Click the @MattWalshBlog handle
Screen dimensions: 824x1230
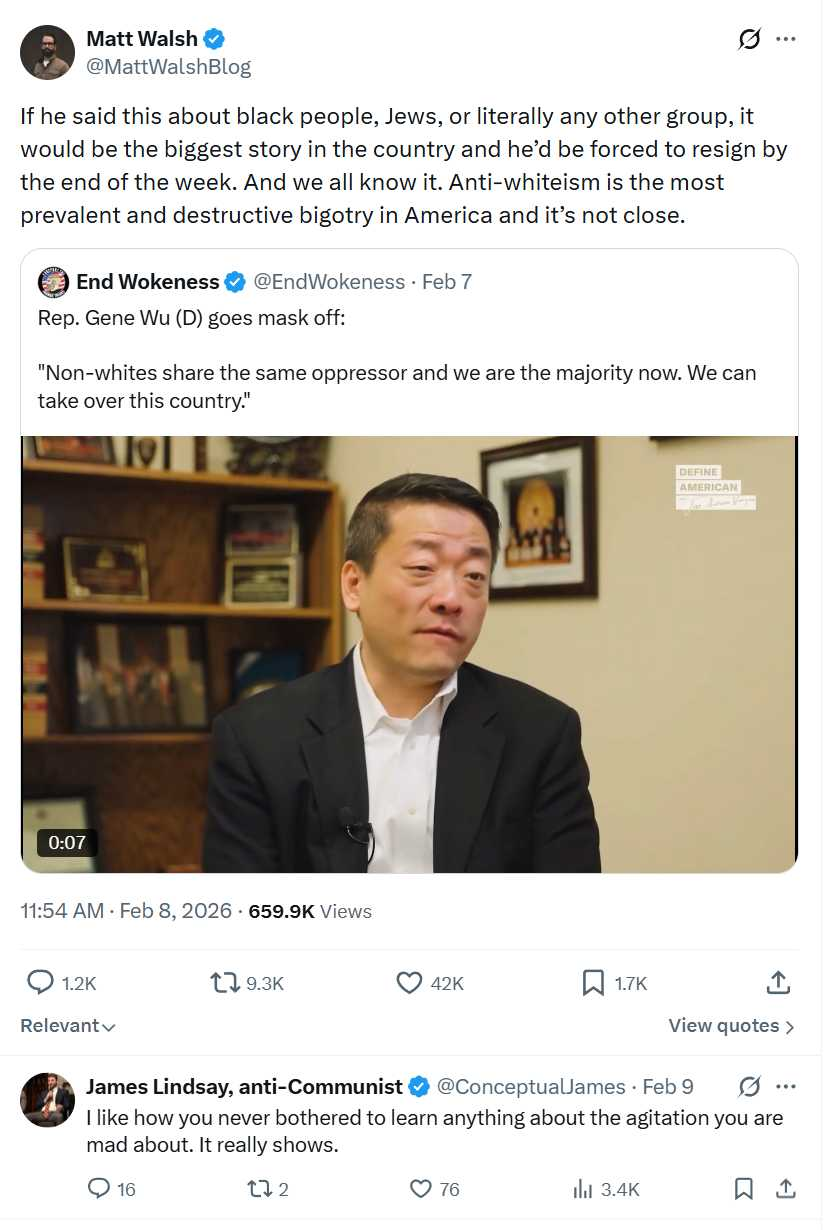coord(168,67)
